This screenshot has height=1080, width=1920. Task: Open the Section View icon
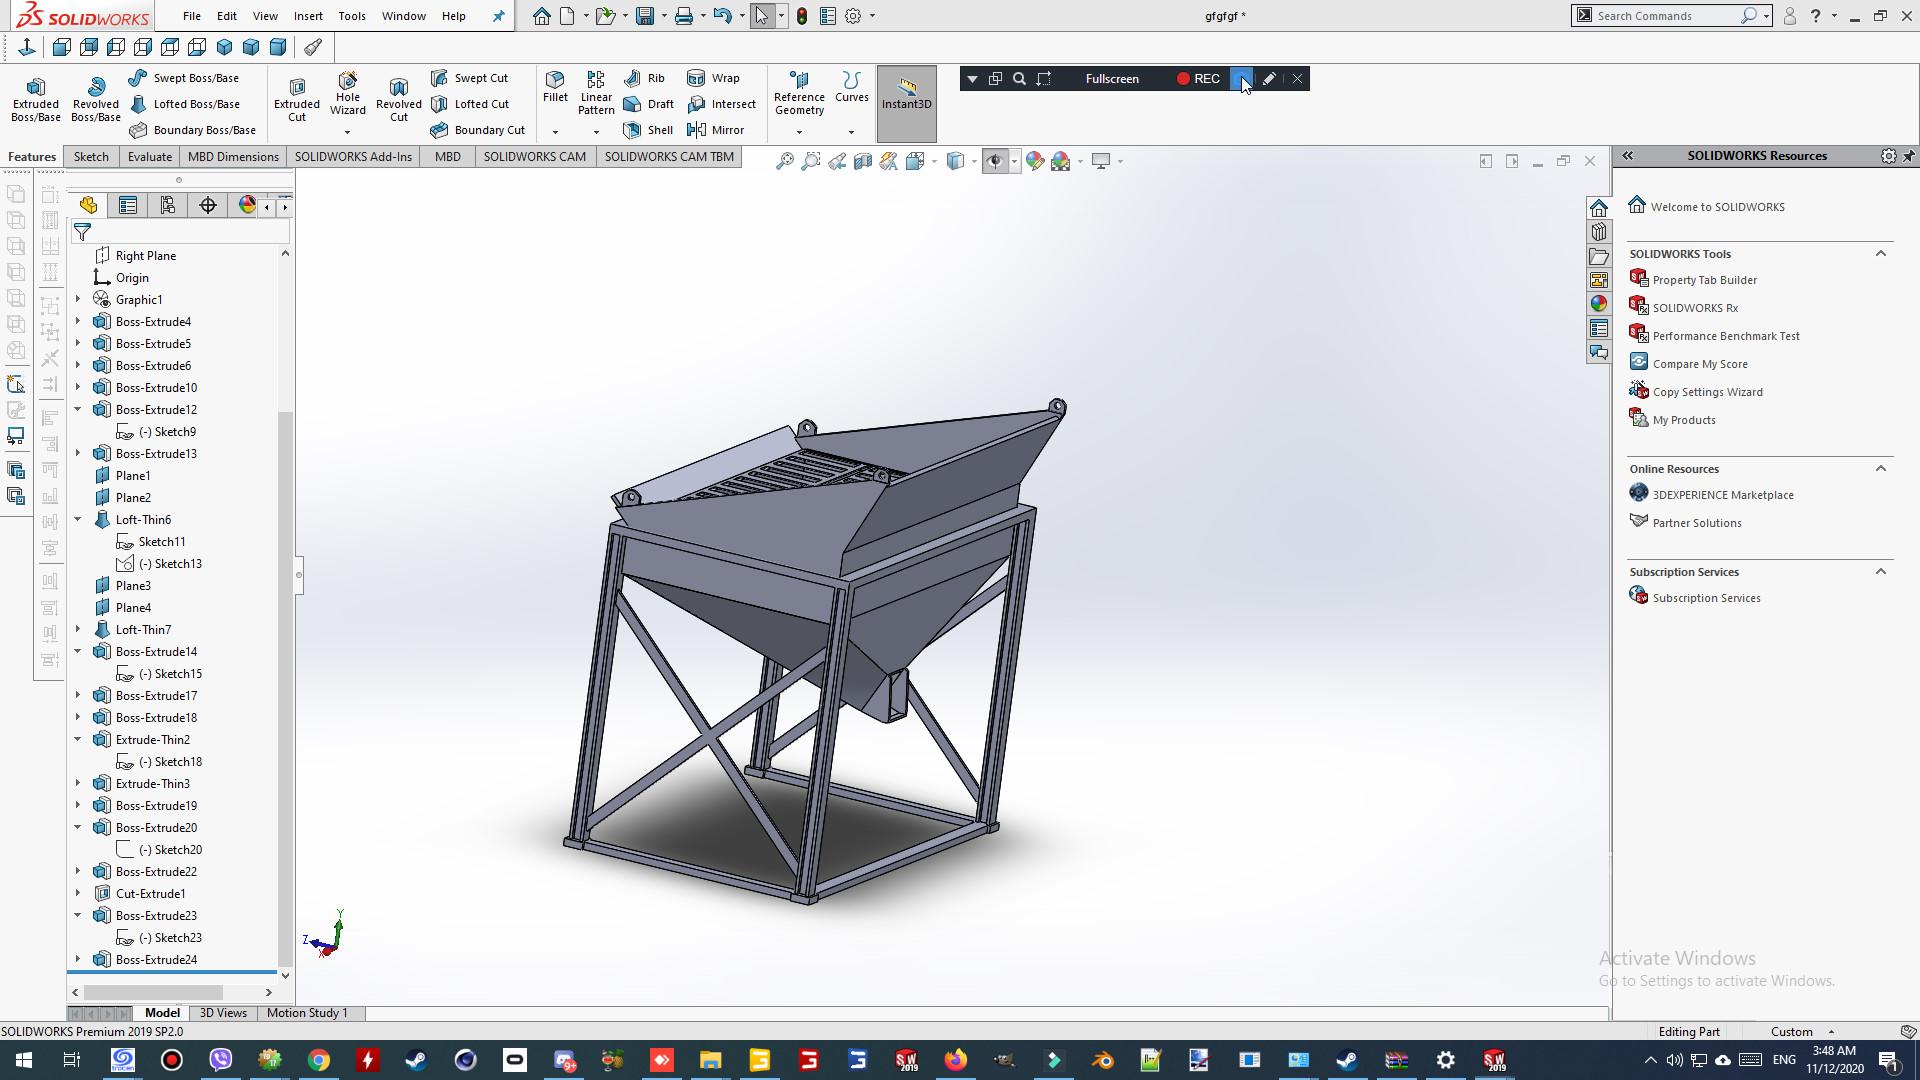[x=863, y=161]
